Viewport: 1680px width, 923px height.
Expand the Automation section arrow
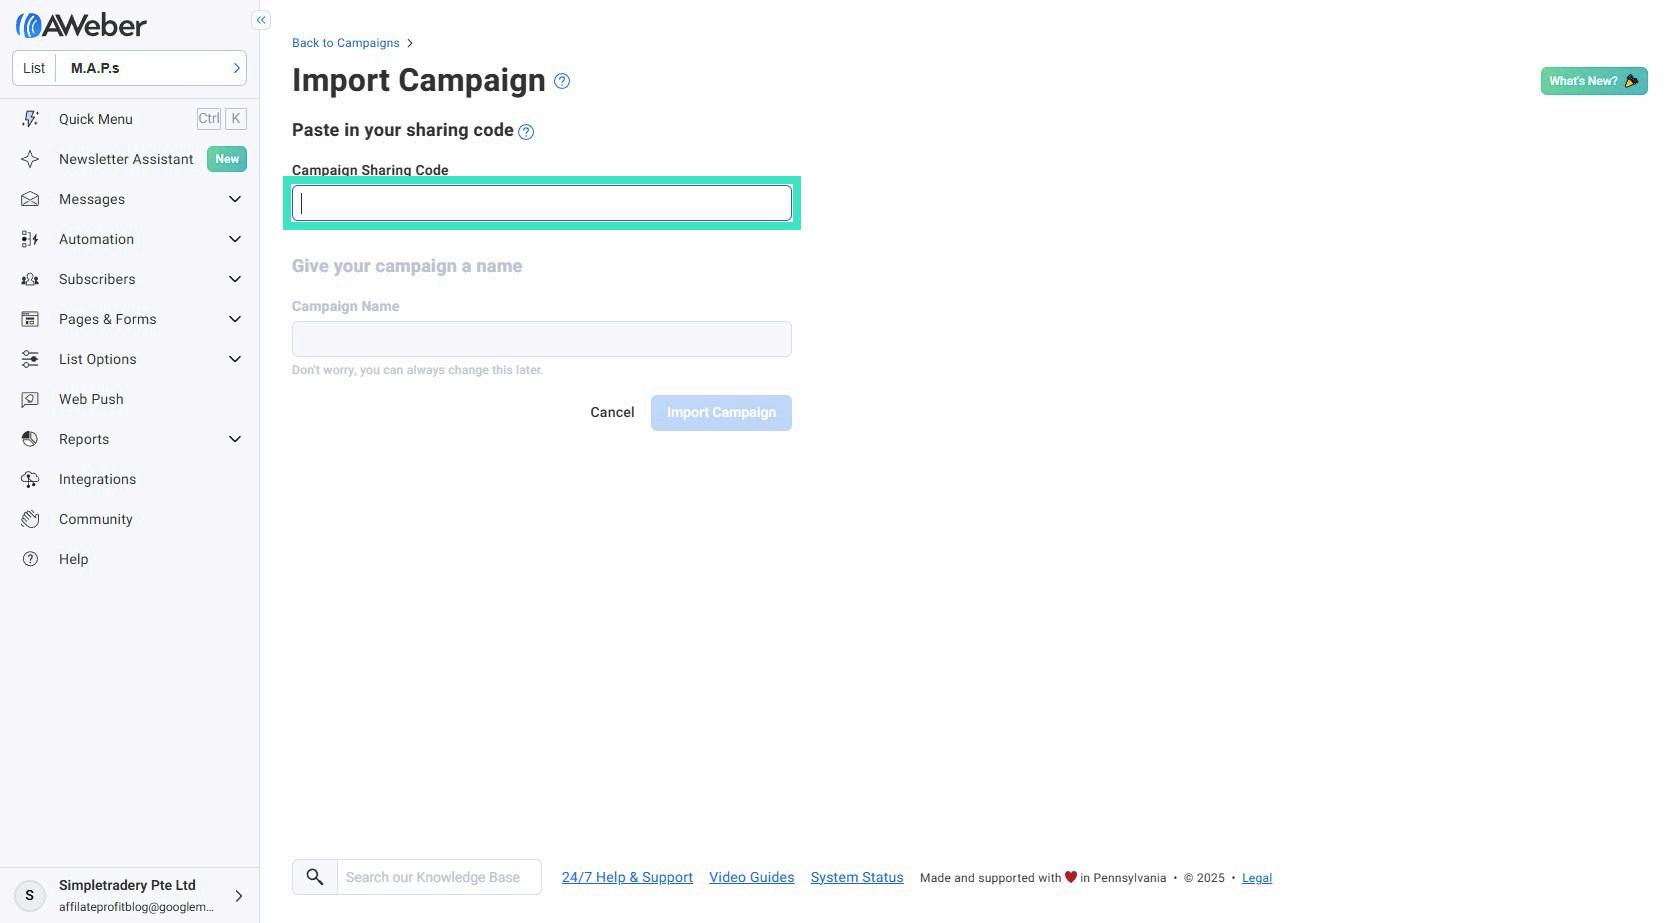(x=235, y=239)
